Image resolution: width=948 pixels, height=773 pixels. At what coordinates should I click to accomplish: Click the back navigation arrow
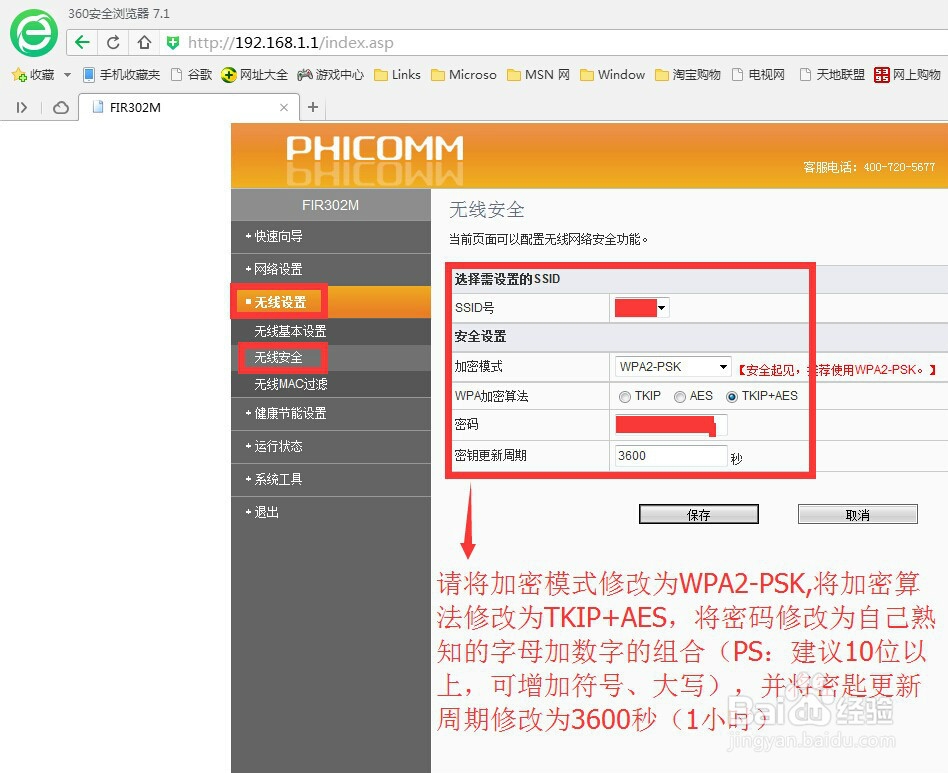point(81,43)
